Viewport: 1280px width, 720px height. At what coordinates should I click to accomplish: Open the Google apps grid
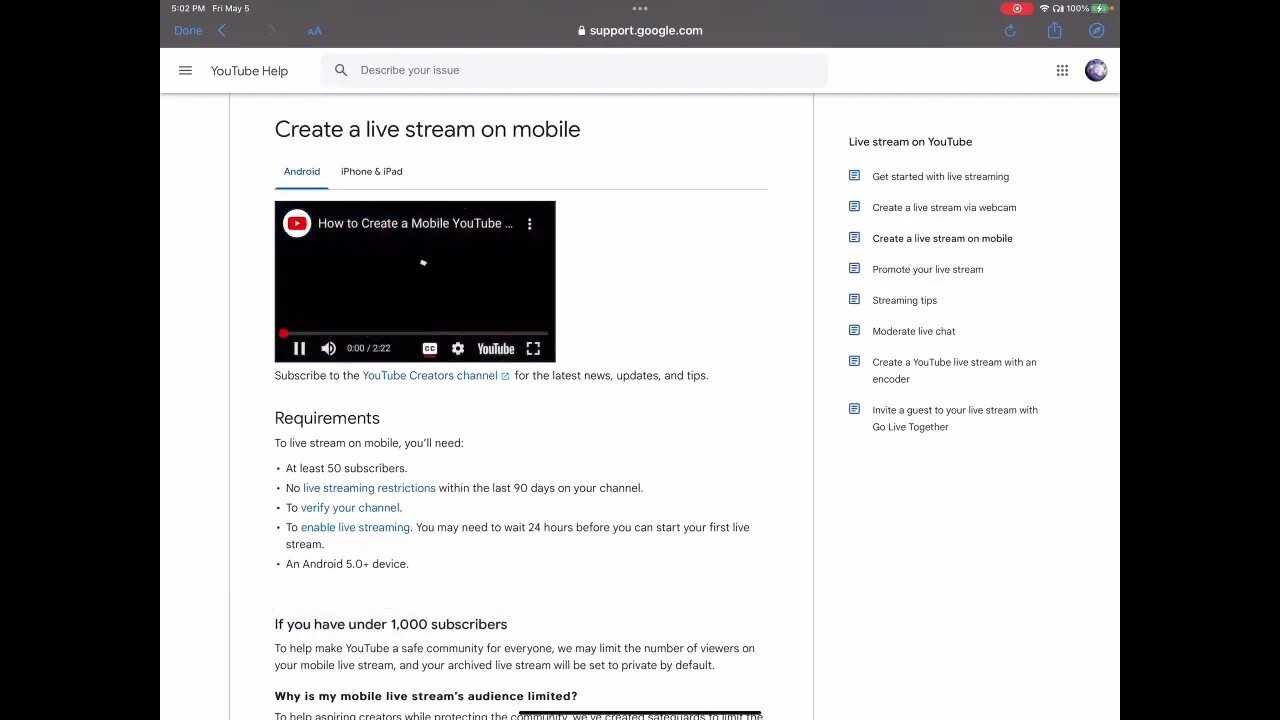pos(1062,70)
